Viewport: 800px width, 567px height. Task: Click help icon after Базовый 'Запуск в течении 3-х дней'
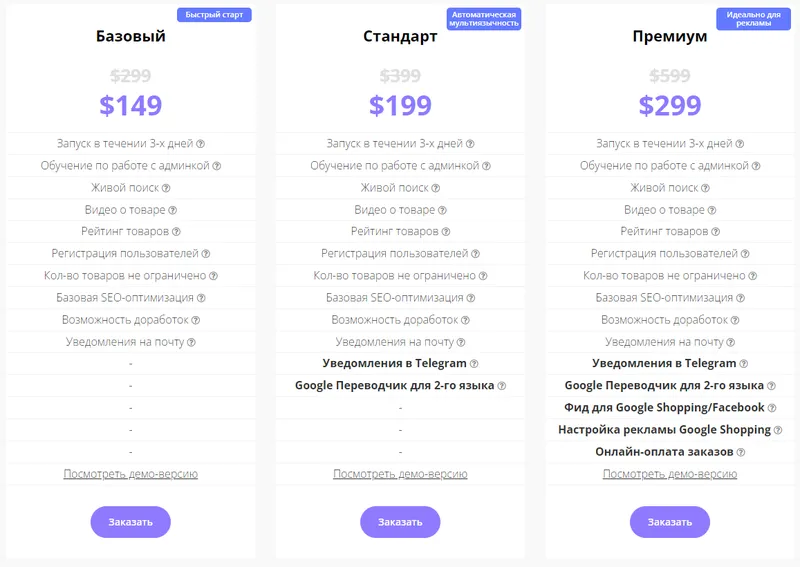[201, 144]
